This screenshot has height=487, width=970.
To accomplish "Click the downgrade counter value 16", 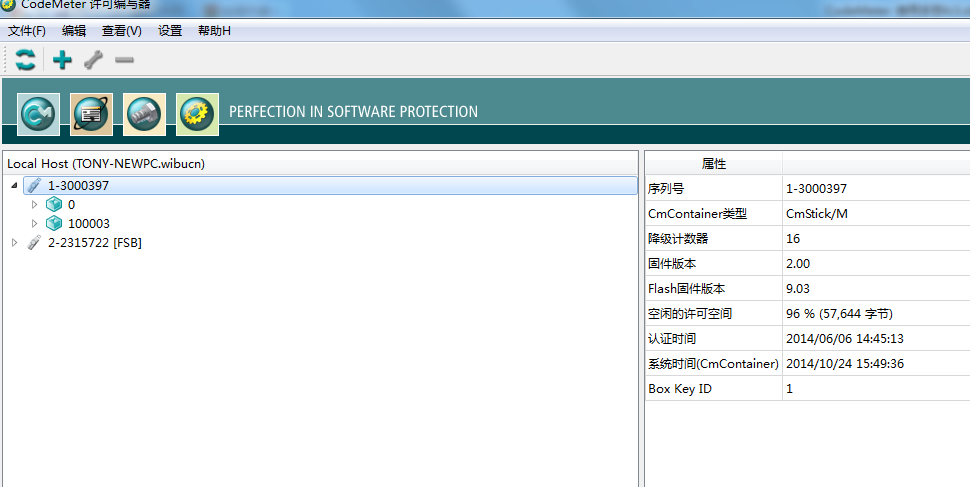I will click(793, 238).
